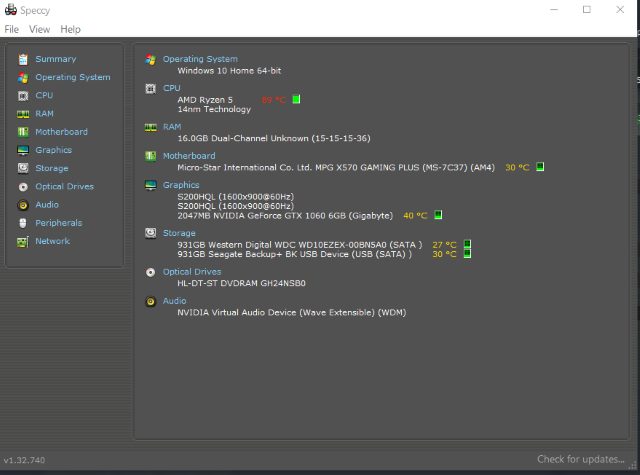The width and height of the screenshot is (640, 475).
Task: Open the View menu
Action: [x=40, y=29]
